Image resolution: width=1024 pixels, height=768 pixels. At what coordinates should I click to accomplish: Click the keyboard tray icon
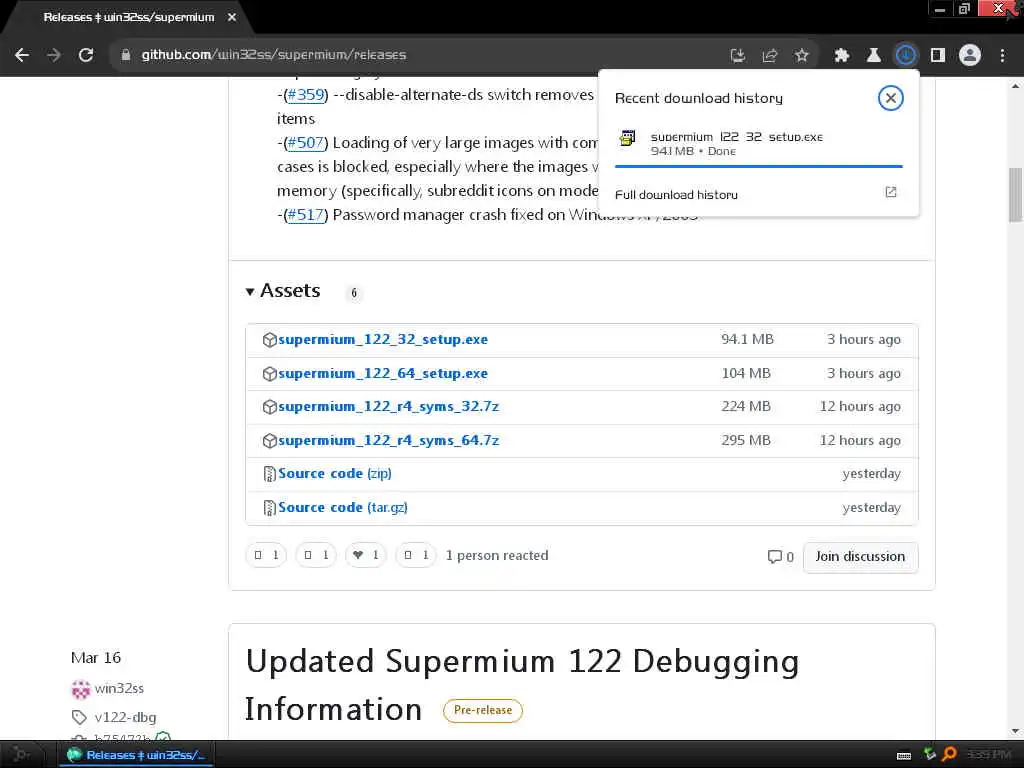click(904, 756)
